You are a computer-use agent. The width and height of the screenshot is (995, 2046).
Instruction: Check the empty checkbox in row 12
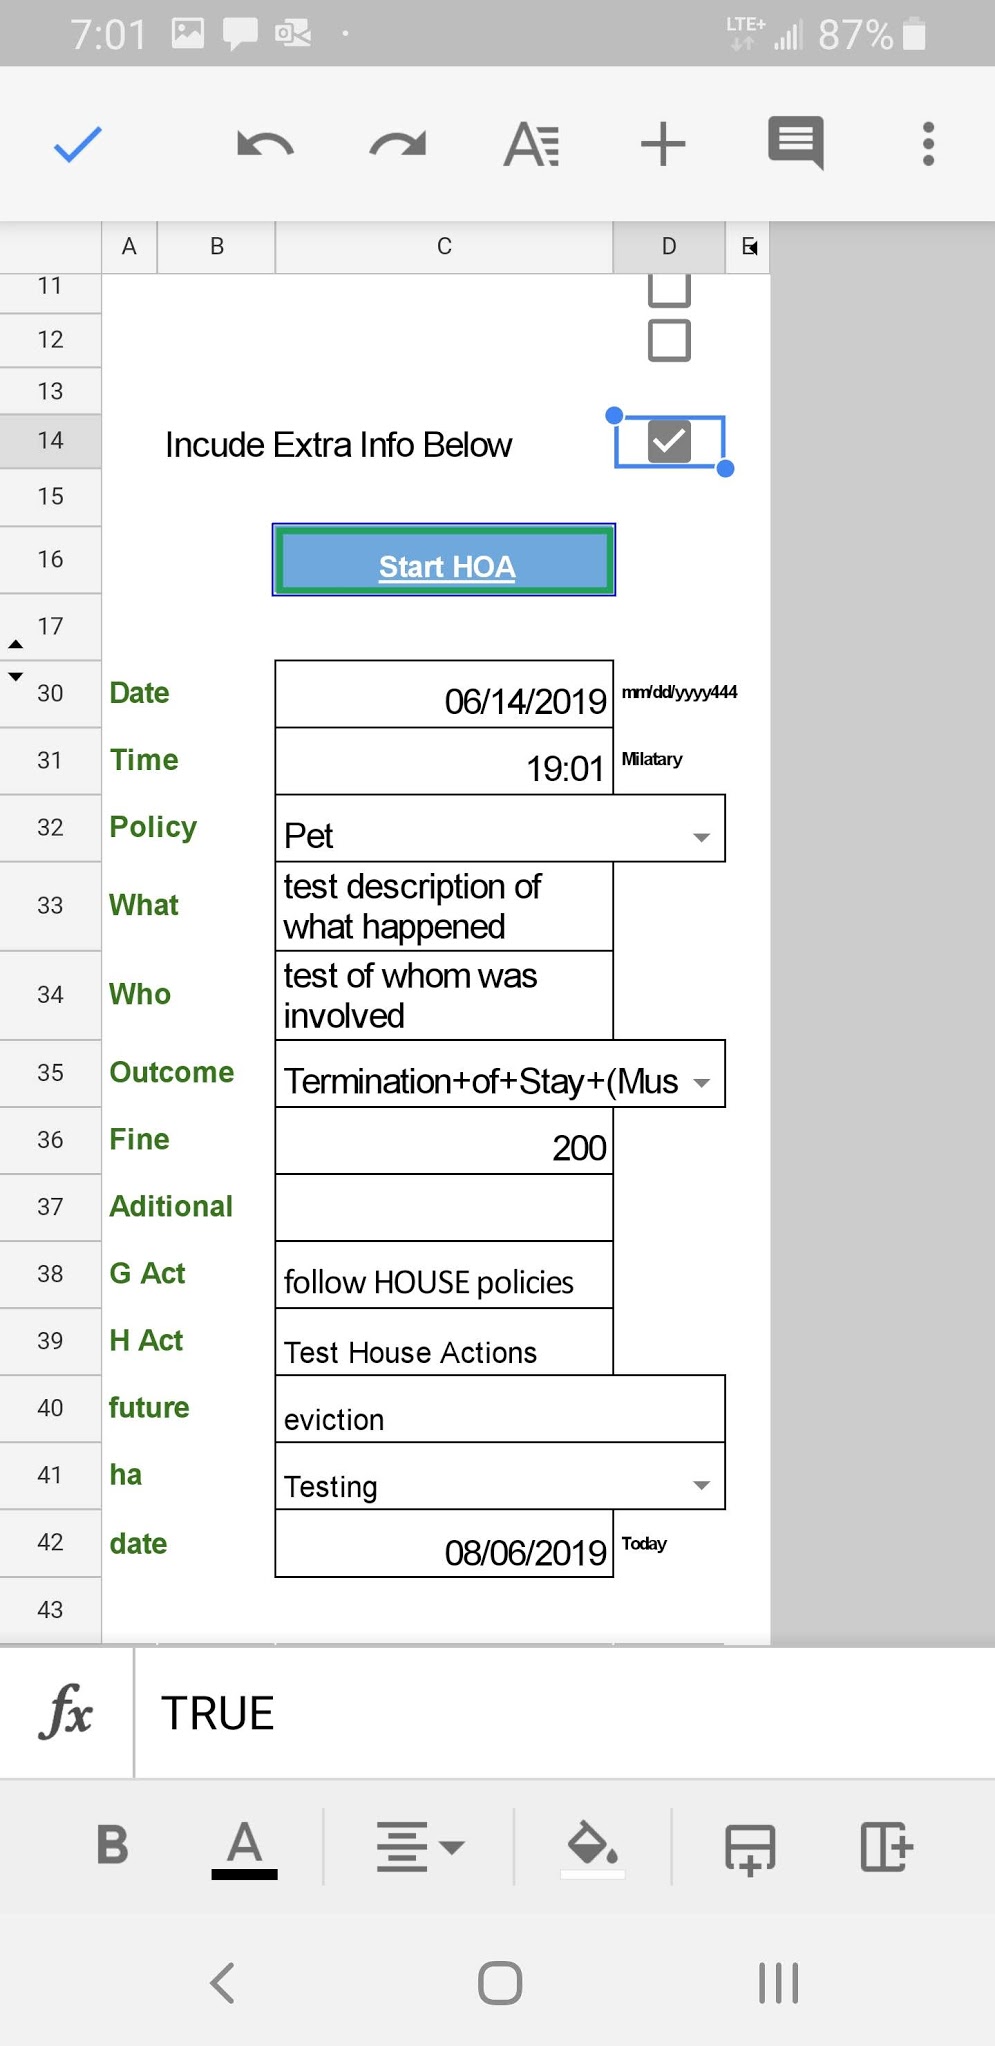click(x=669, y=340)
